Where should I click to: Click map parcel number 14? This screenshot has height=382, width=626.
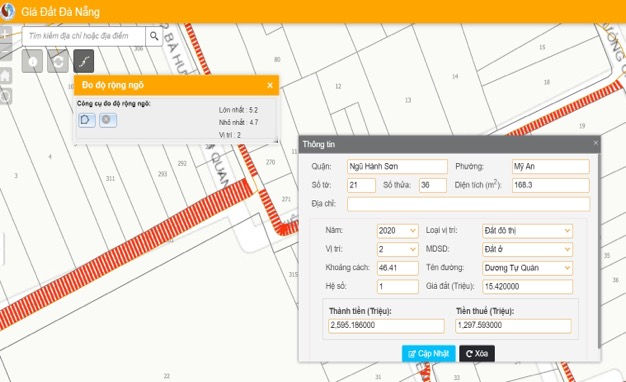coord(455,76)
